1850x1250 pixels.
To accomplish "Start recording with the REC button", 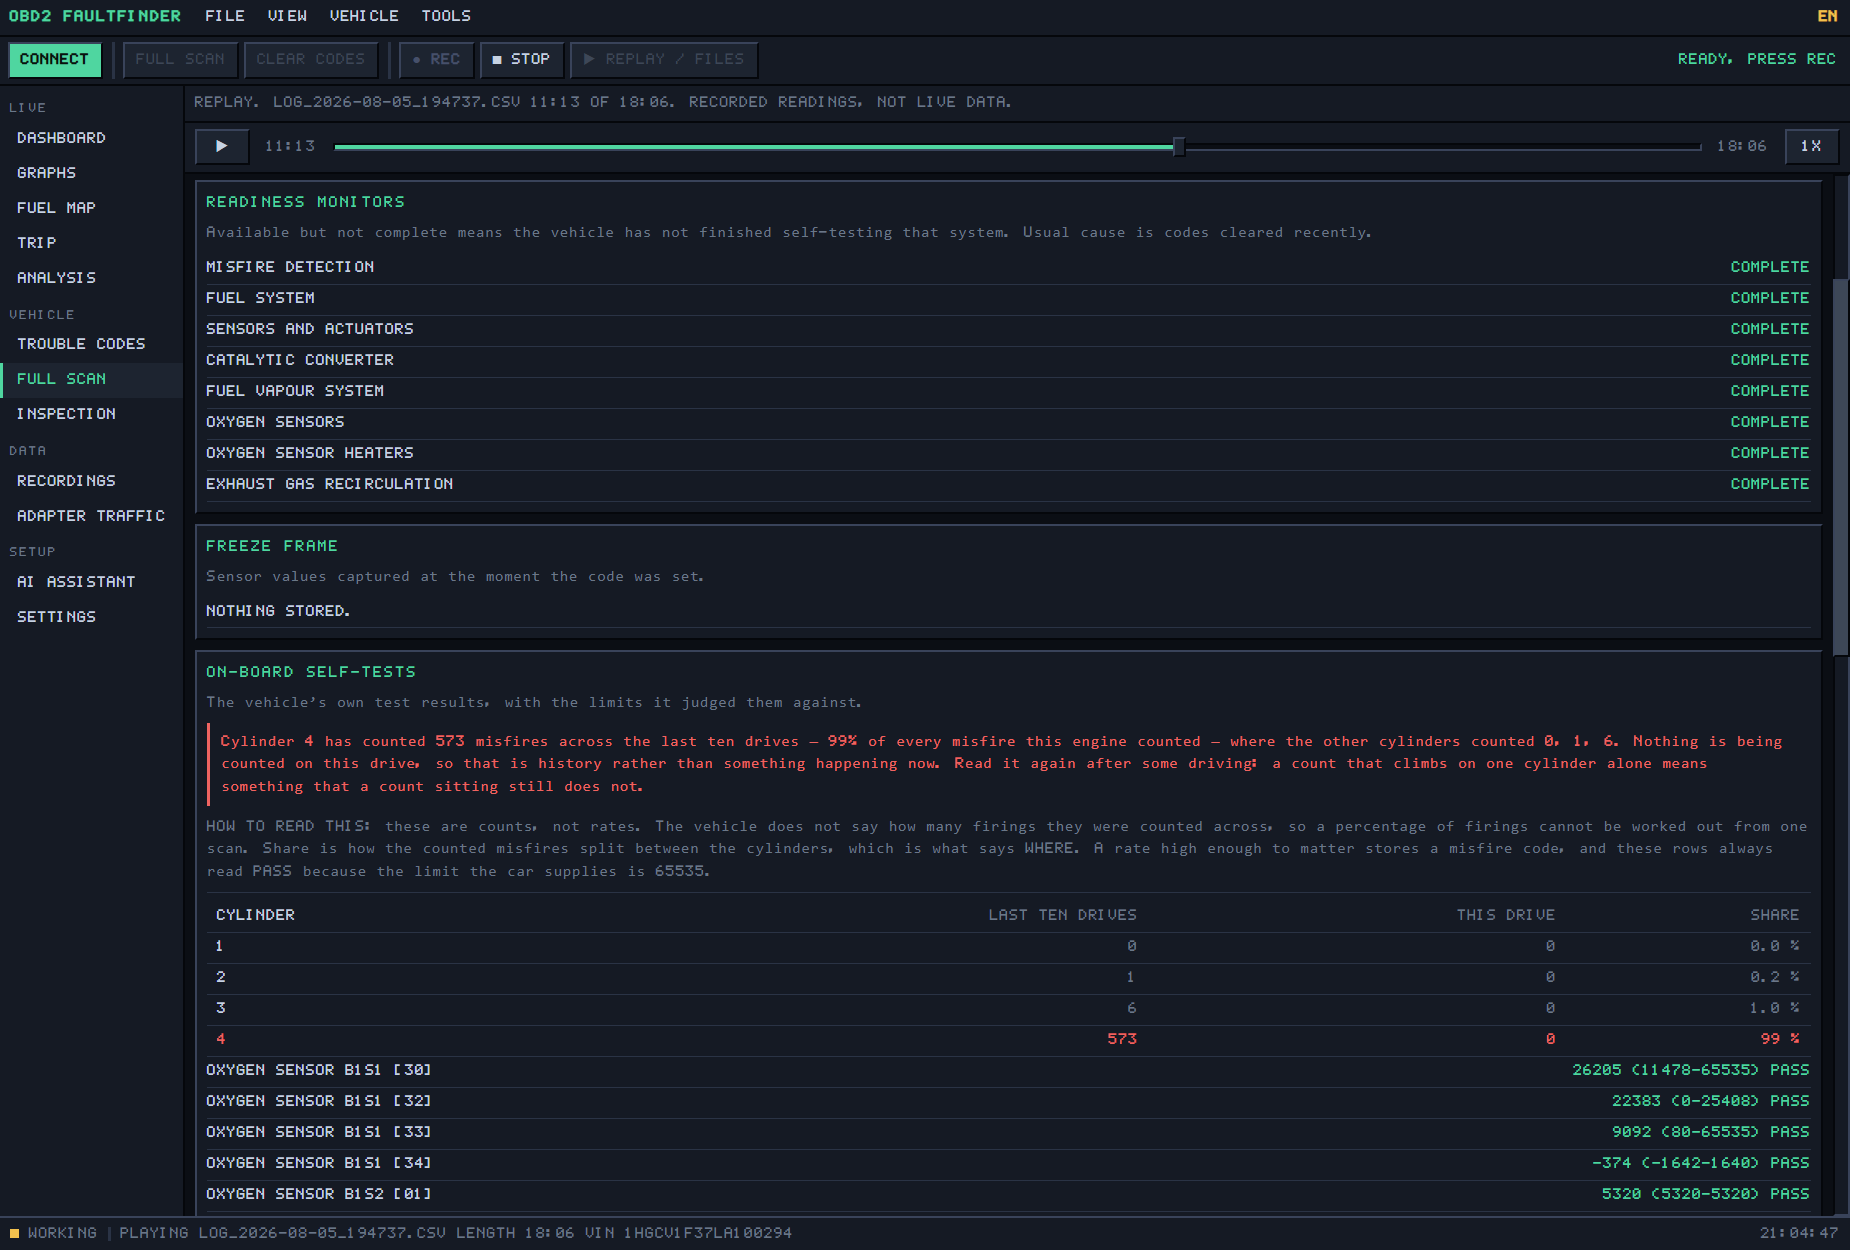I will click(436, 60).
